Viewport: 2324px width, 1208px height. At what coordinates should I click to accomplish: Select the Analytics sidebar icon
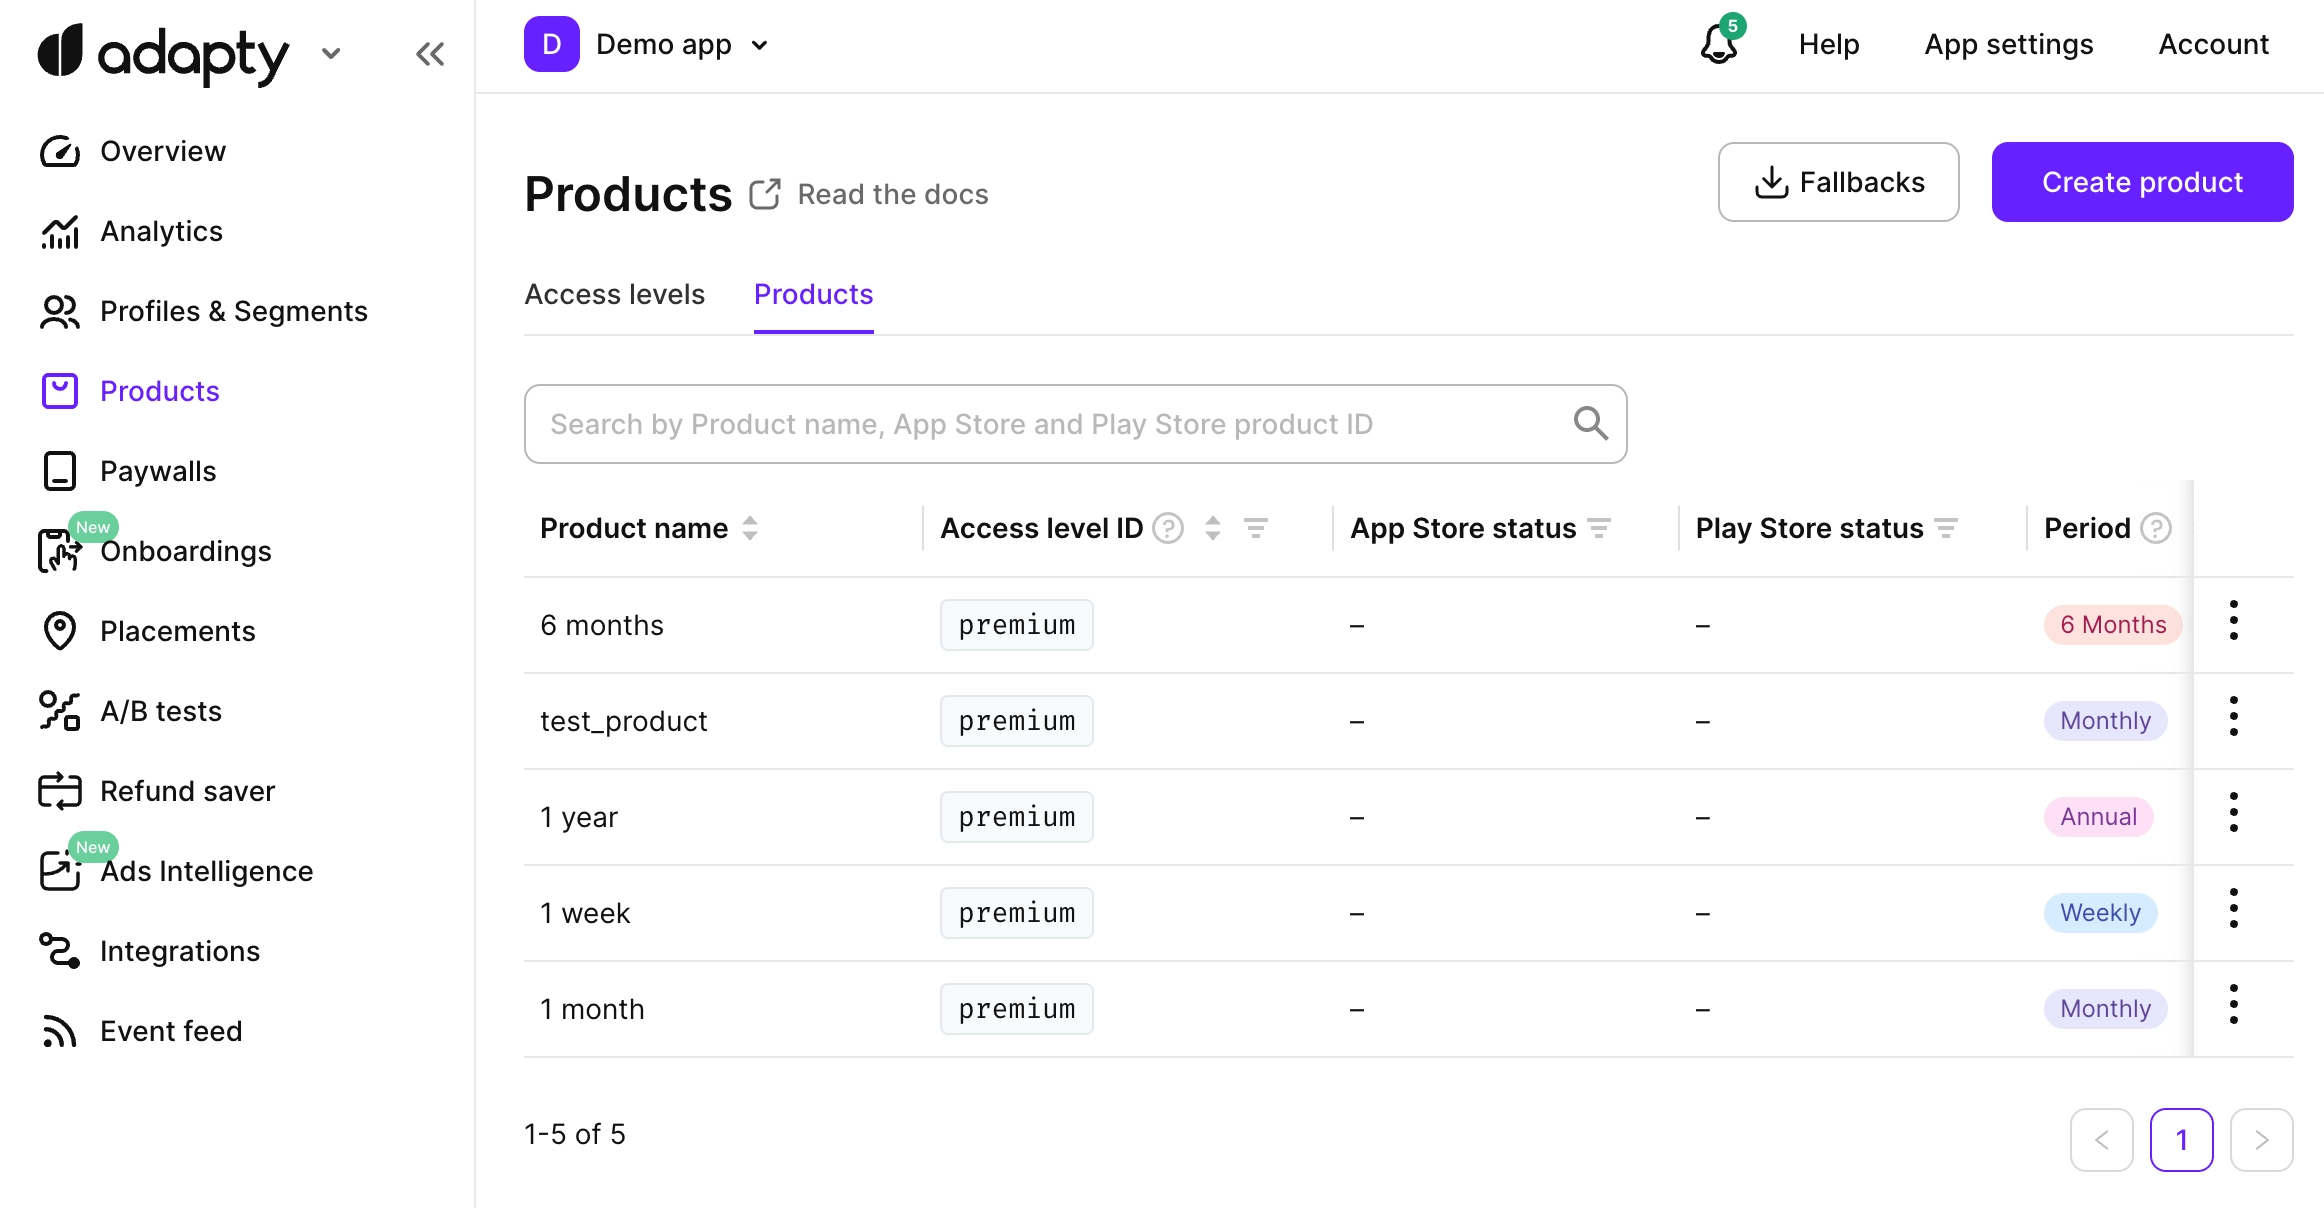point(60,231)
